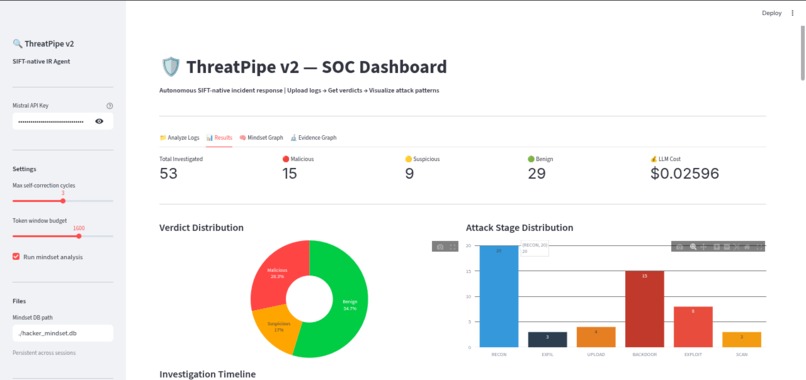Show the Mistral API key with eye icon

99,121
